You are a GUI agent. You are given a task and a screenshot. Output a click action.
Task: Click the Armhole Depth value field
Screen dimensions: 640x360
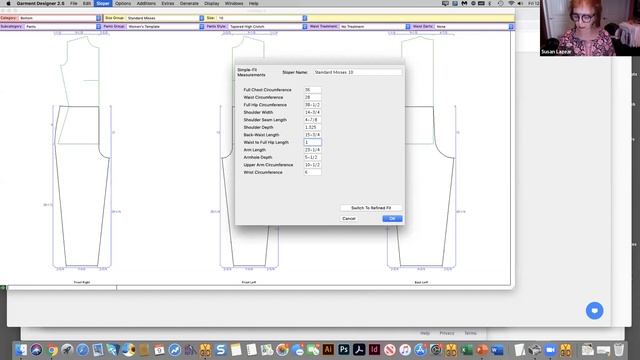pyautogui.click(x=312, y=157)
